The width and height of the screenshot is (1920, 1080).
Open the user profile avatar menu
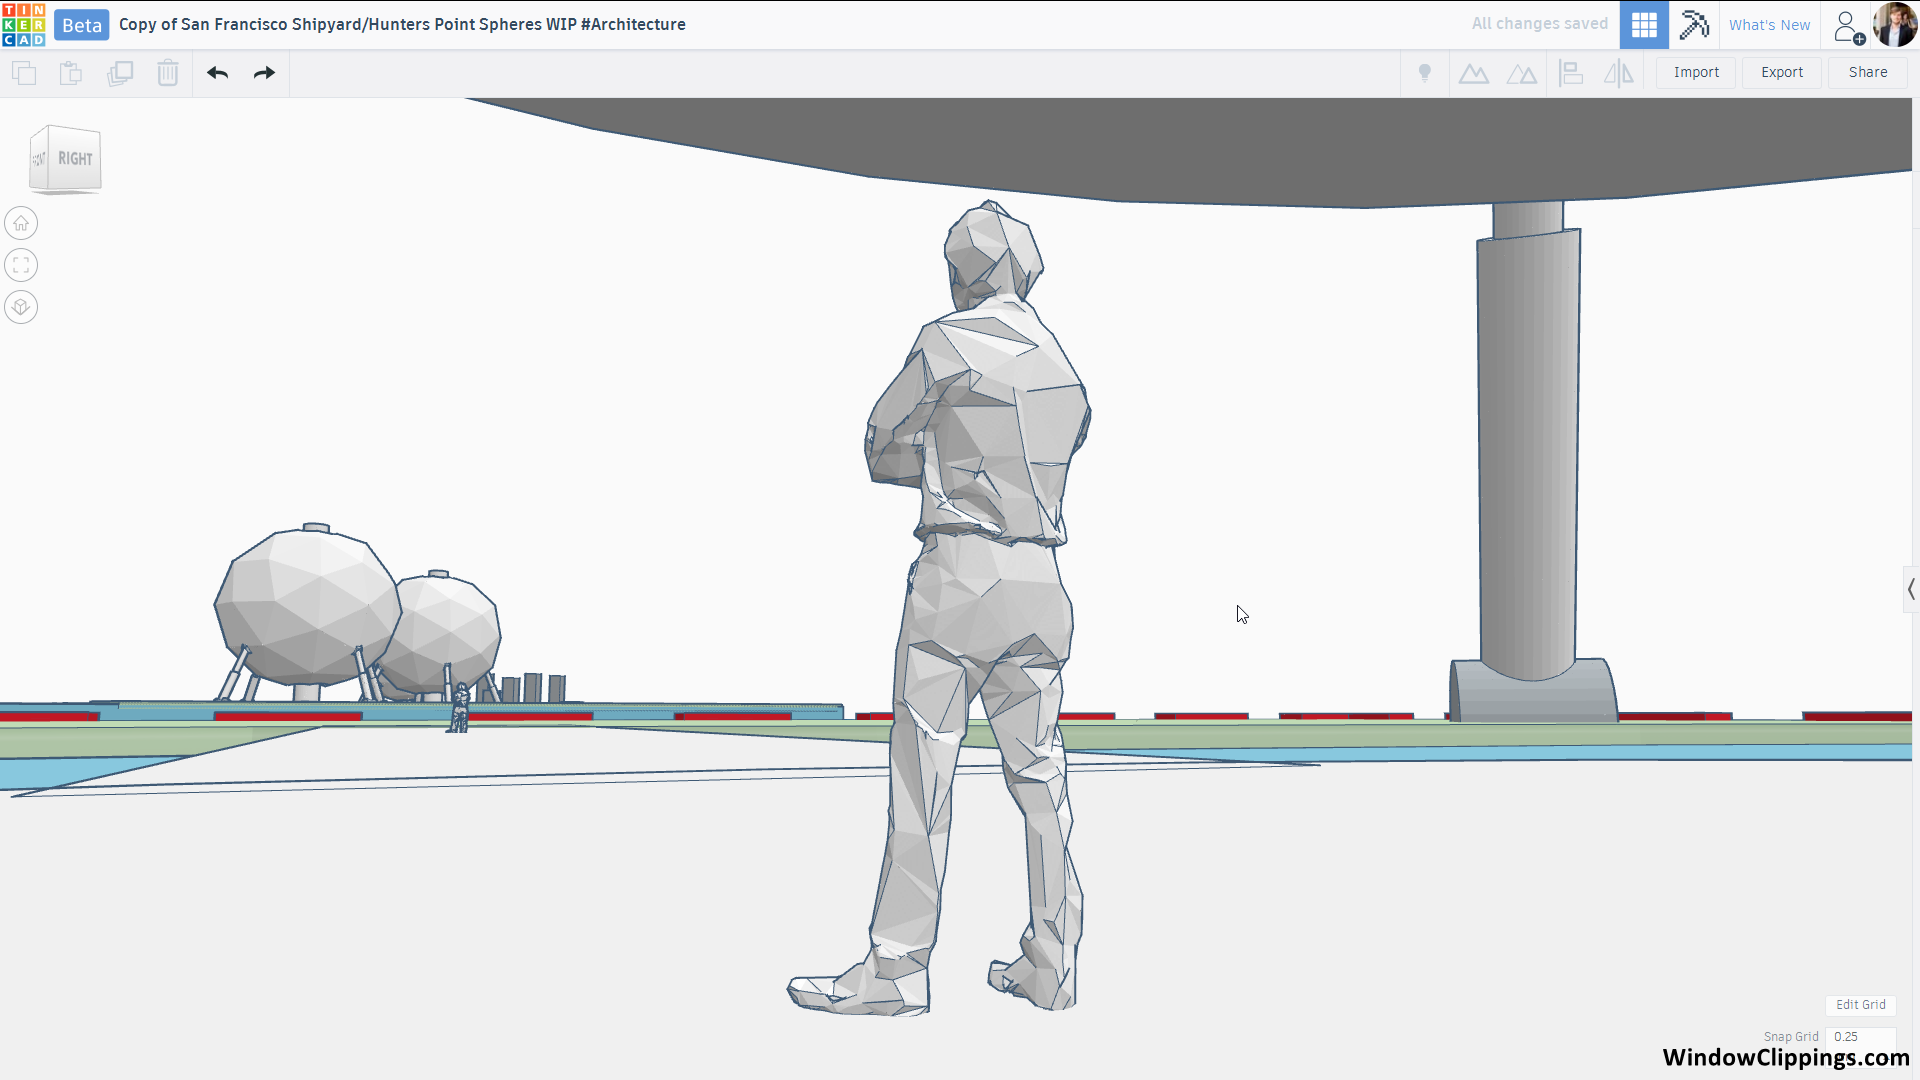pyautogui.click(x=1895, y=25)
